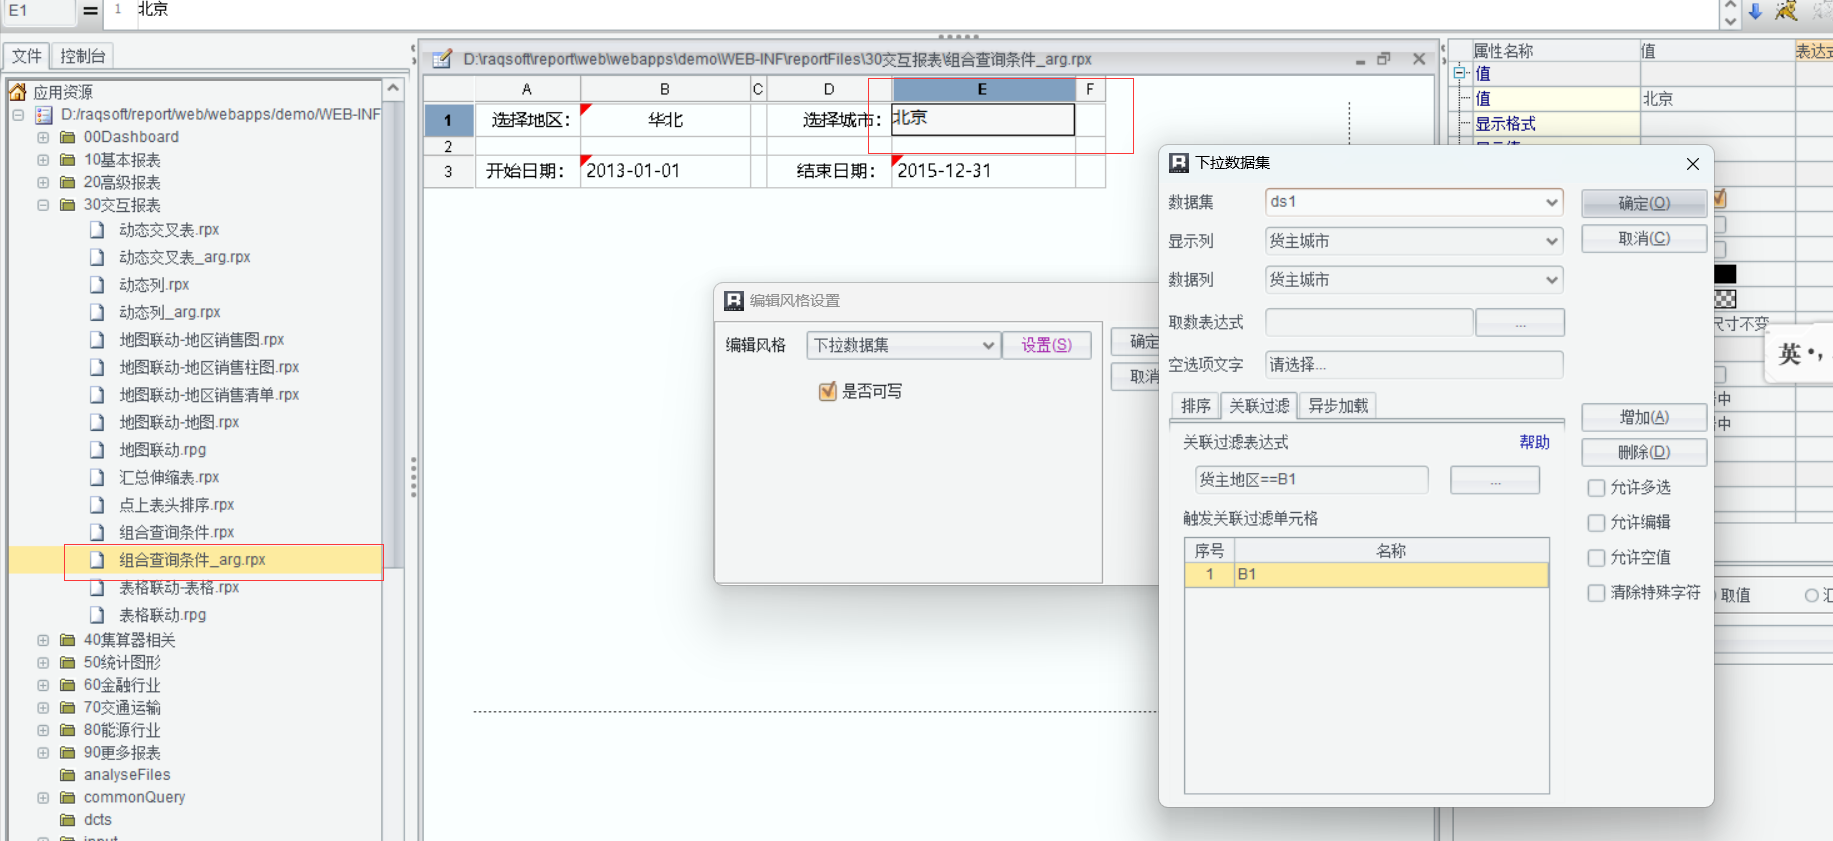Click the minimize icon of the report window

(x=1360, y=61)
